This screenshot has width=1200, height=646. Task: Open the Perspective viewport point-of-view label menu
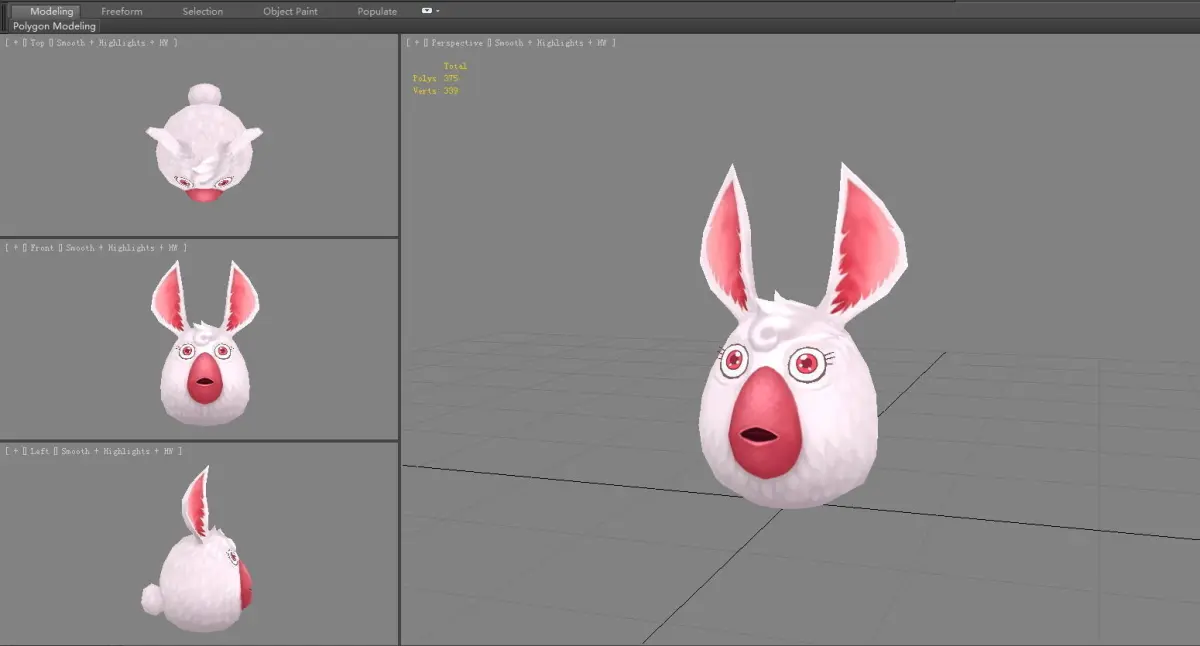click(456, 43)
